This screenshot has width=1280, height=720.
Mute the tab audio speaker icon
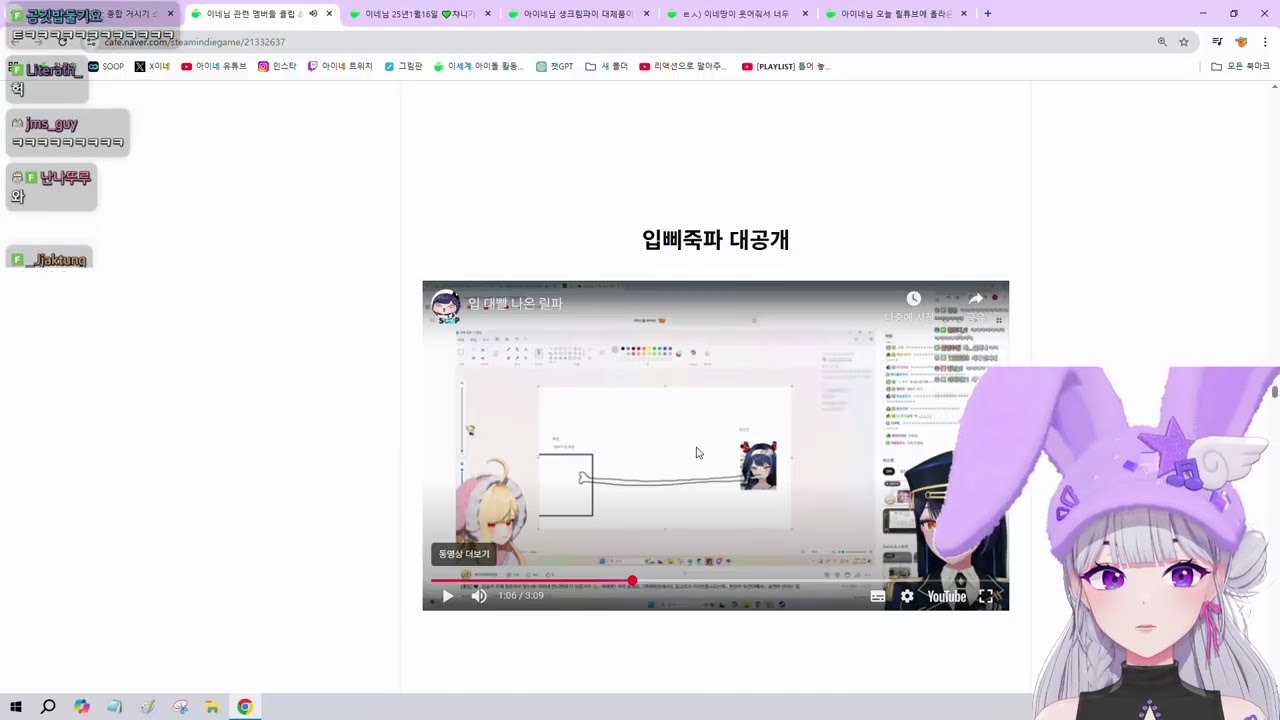(313, 14)
